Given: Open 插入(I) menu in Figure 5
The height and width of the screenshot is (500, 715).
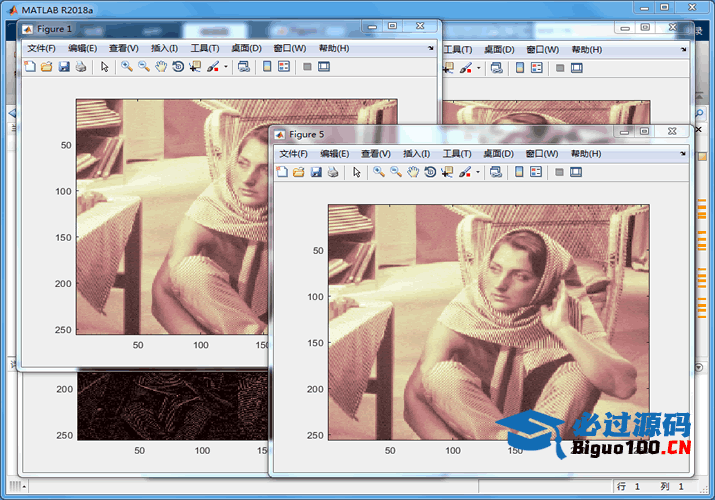Looking at the screenshot, I should (416, 154).
